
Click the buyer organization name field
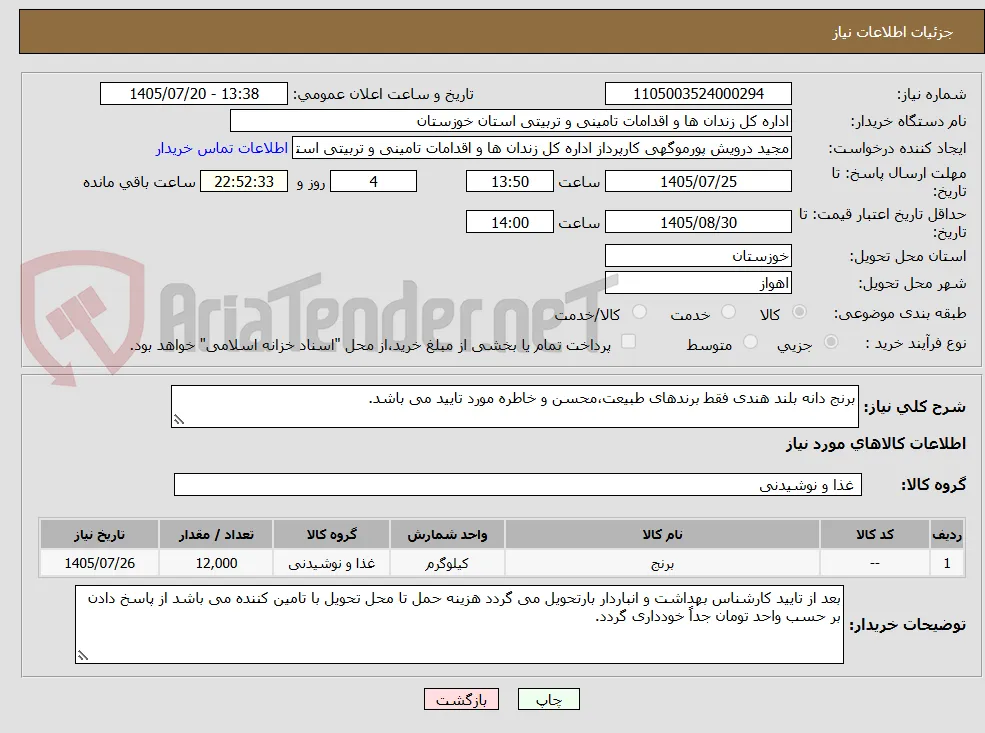click(x=510, y=121)
